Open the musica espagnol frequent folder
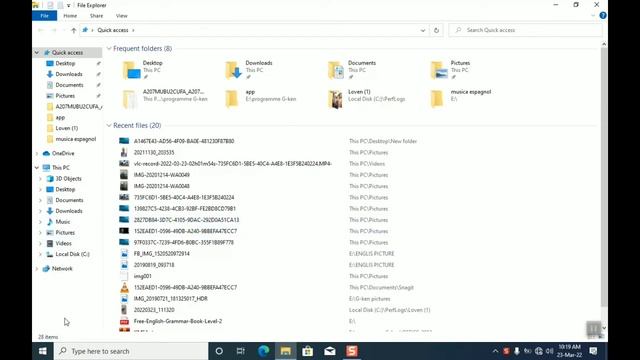This screenshot has width=640, height=360. coord(438,98)
